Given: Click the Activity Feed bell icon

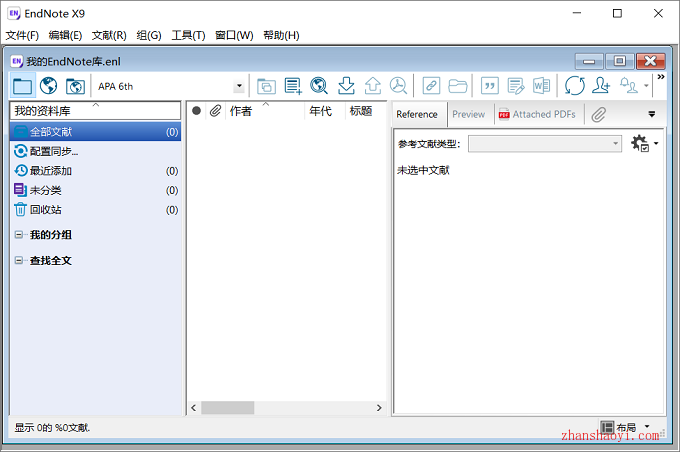Looking at the screenshot, I should tap(628, 86).
